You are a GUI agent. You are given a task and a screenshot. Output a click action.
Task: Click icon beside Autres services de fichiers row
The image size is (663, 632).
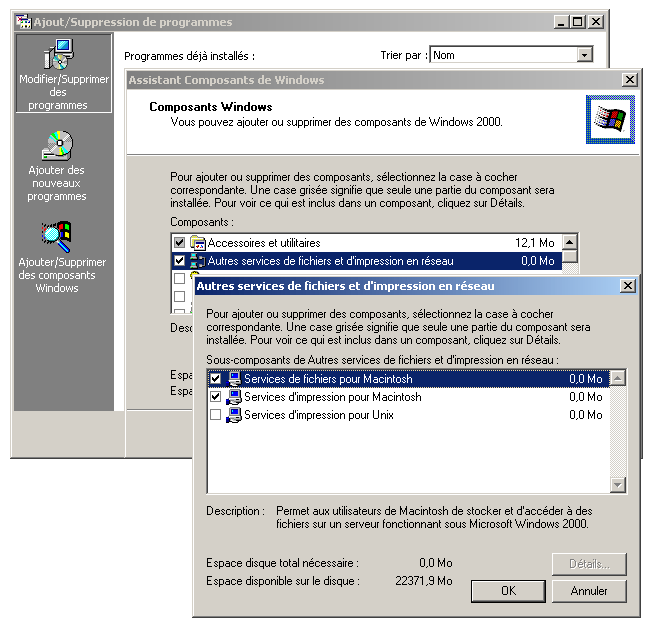tap(197, 261)
